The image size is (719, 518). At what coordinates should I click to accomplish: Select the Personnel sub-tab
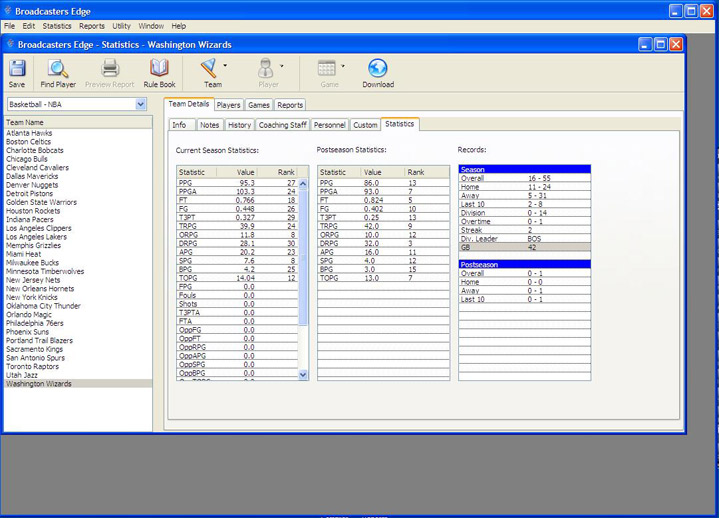(329, 125)
